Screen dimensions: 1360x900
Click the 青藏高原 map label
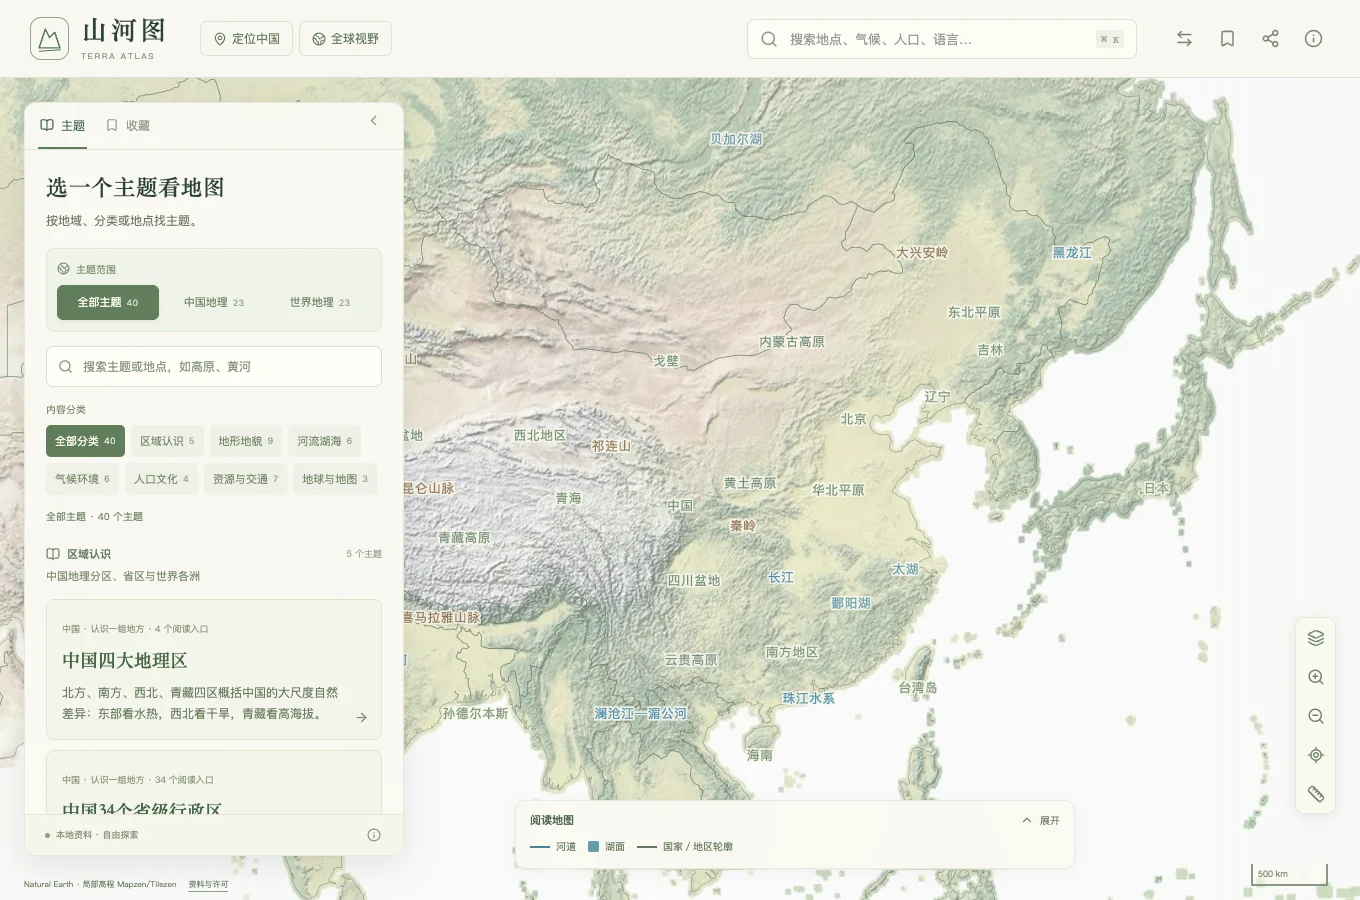[x=464, y=538]
